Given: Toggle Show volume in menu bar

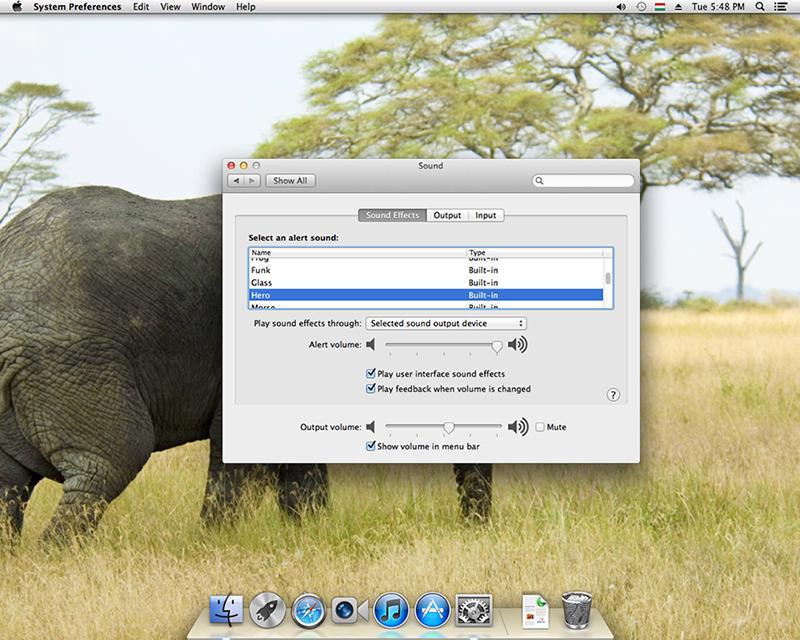Looking at the screenshot, I should pyautogui.click(x=371, y=446).
